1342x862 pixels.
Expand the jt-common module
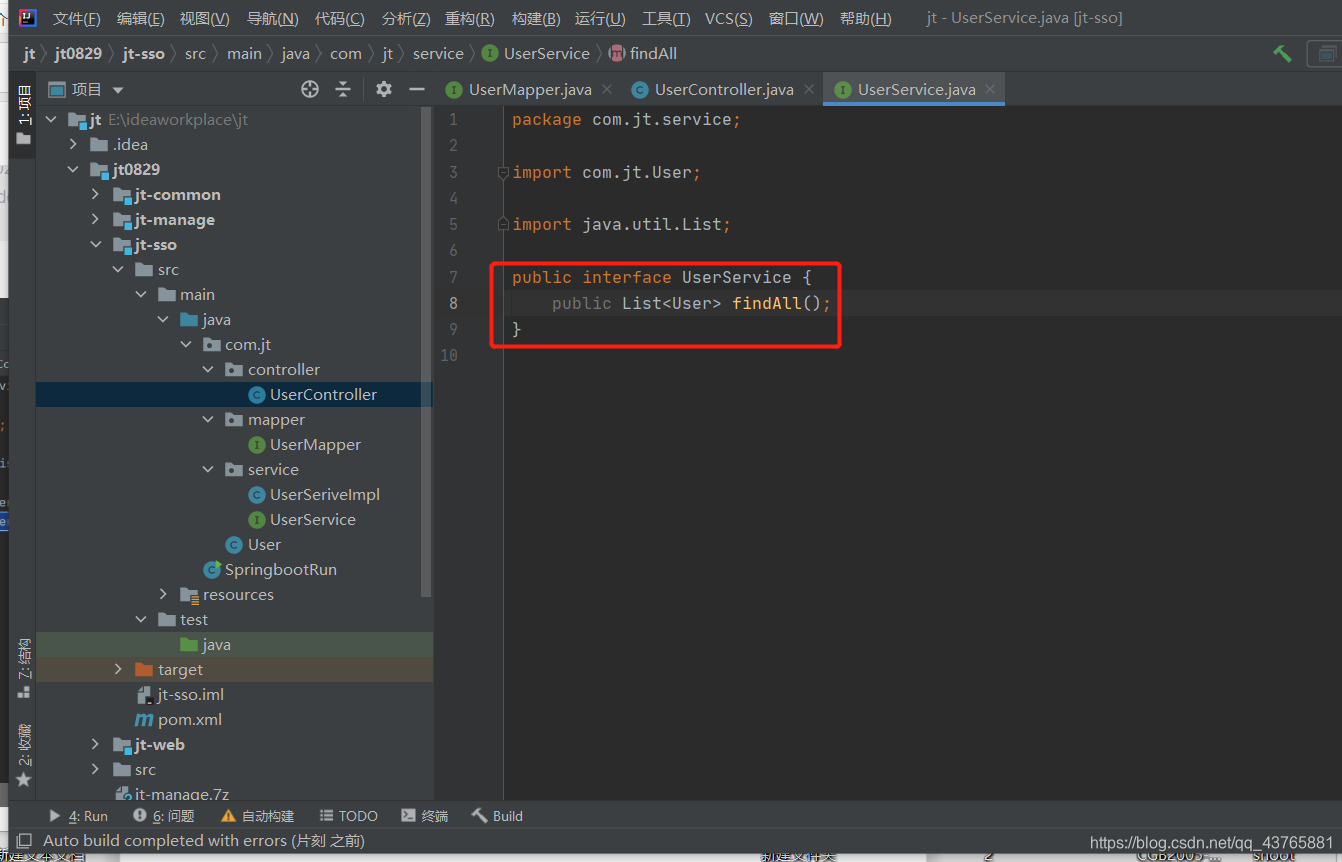coord(95,194)
